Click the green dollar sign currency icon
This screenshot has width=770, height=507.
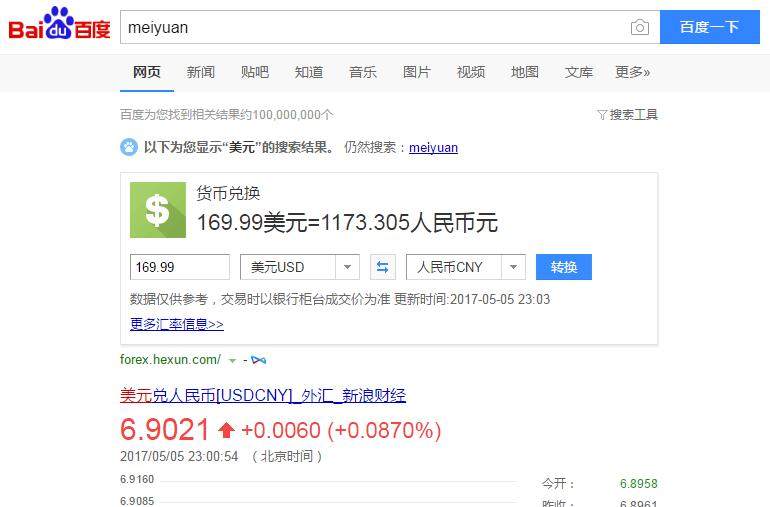tap(158, 210)
